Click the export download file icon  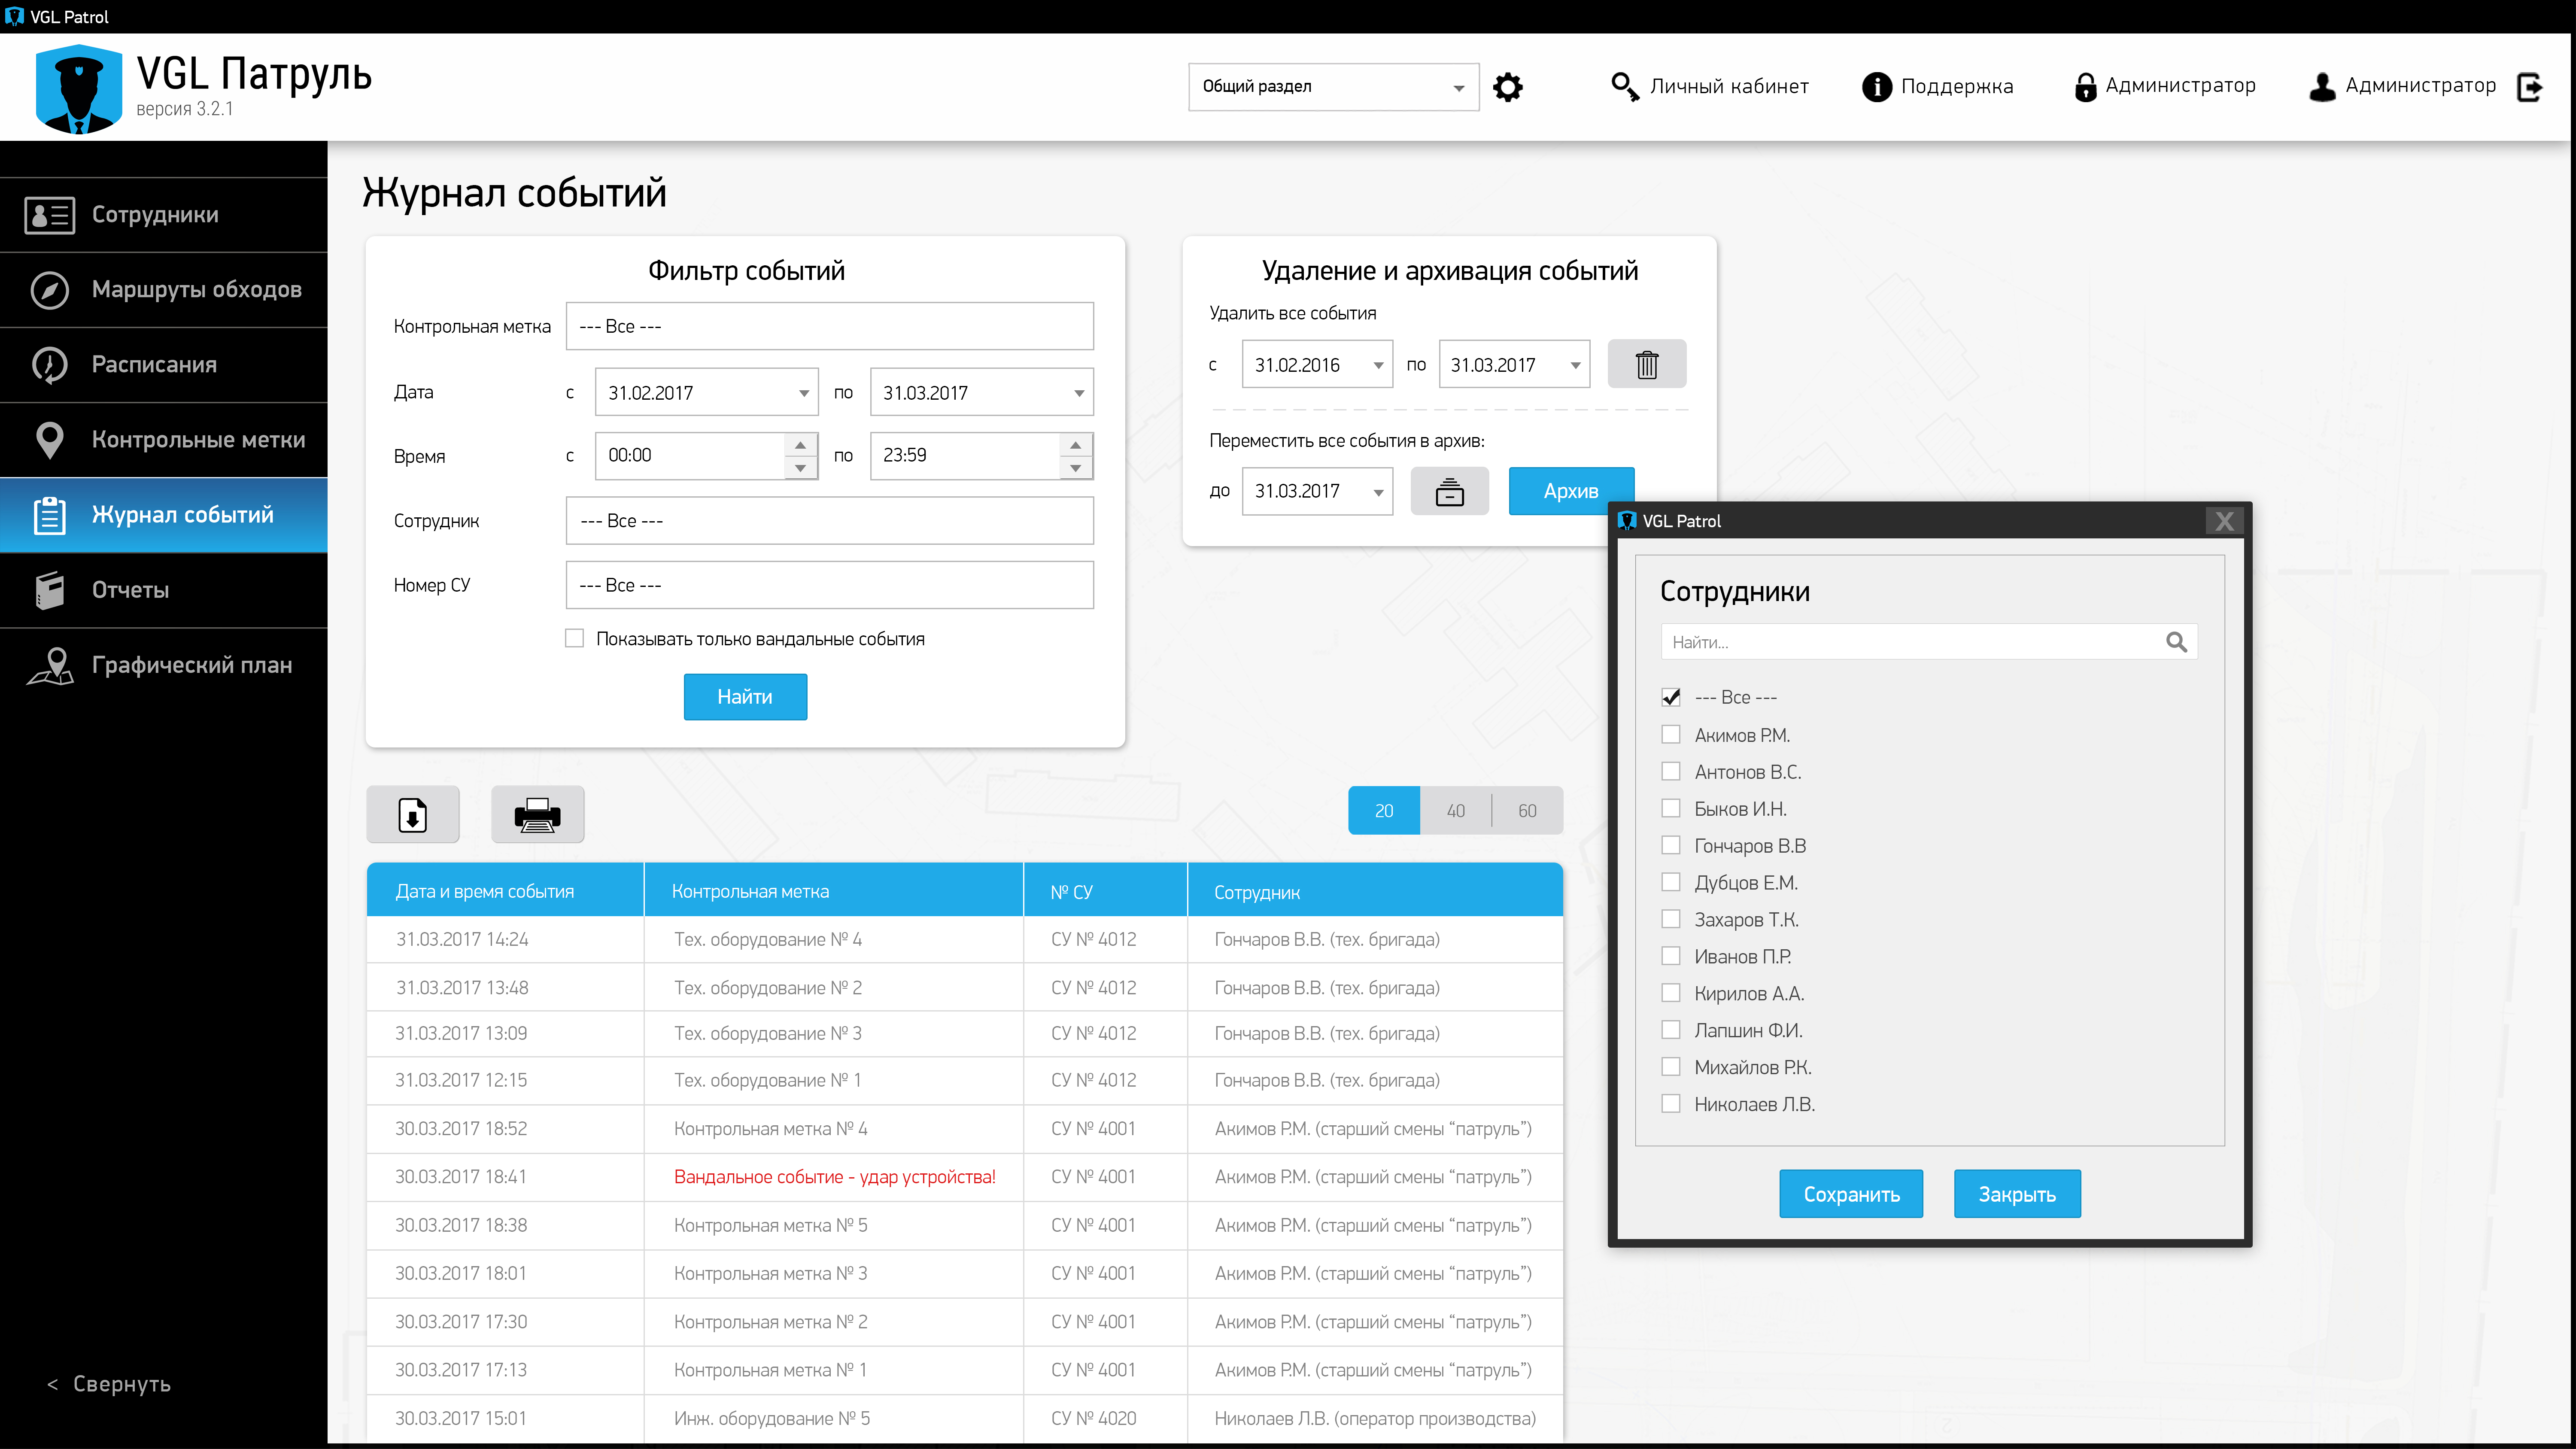click(x=413, y=814)
